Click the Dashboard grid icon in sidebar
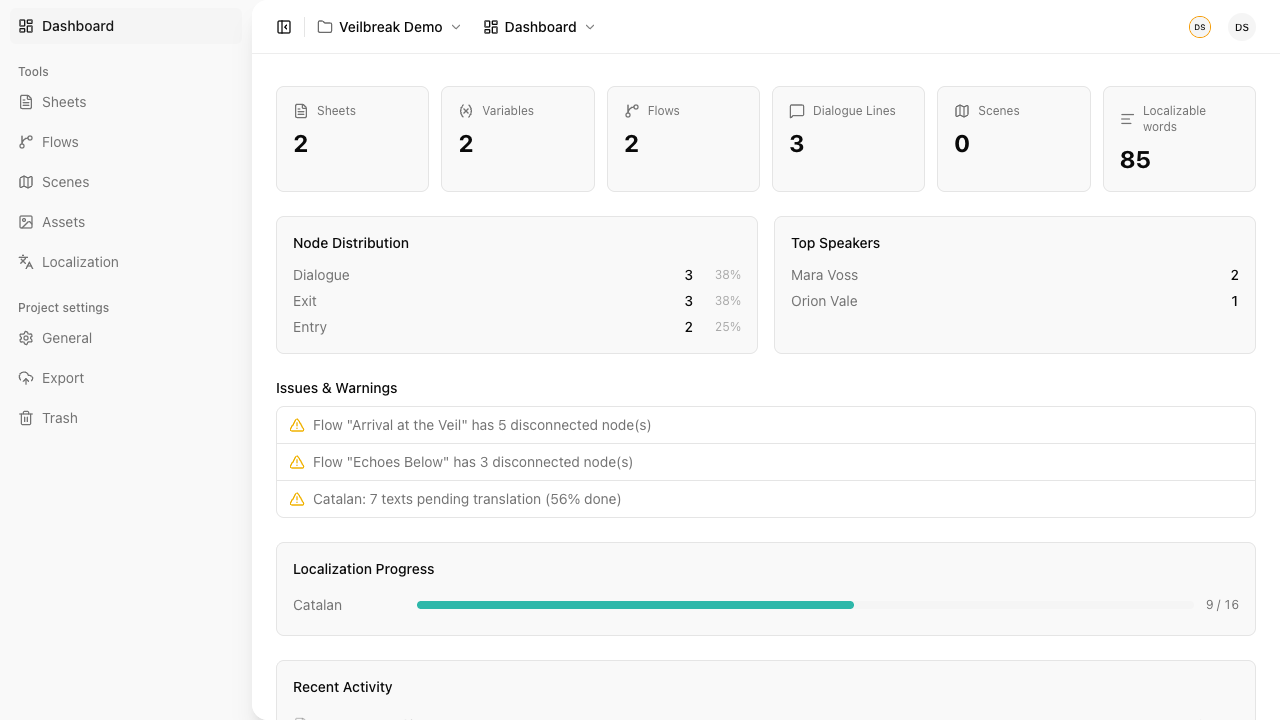This screenshot has height=720, width=1280. coord(26,26)
